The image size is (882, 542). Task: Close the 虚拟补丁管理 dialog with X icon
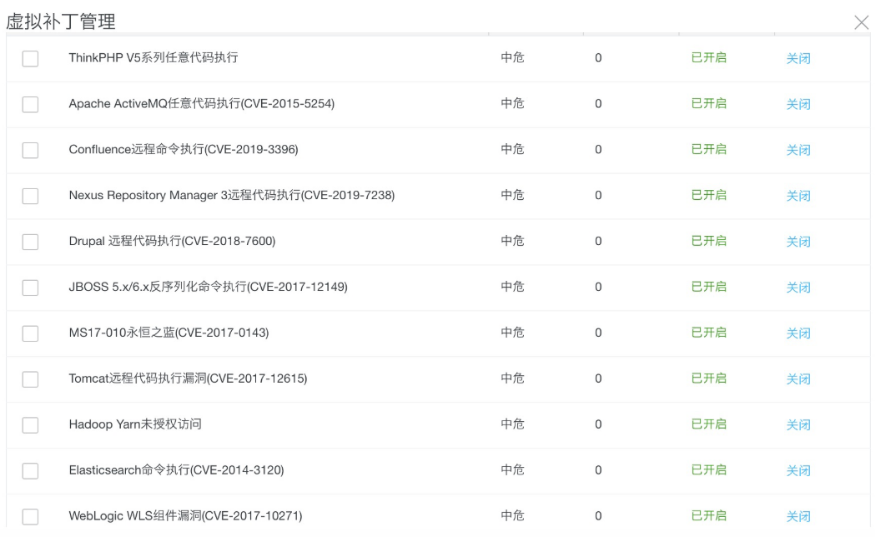861,22
